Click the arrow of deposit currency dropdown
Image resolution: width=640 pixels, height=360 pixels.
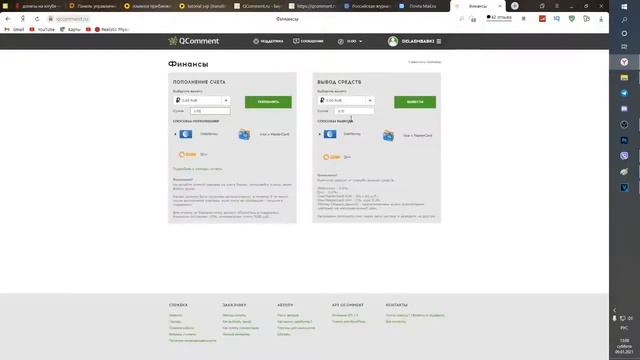(x=226, y=100)
